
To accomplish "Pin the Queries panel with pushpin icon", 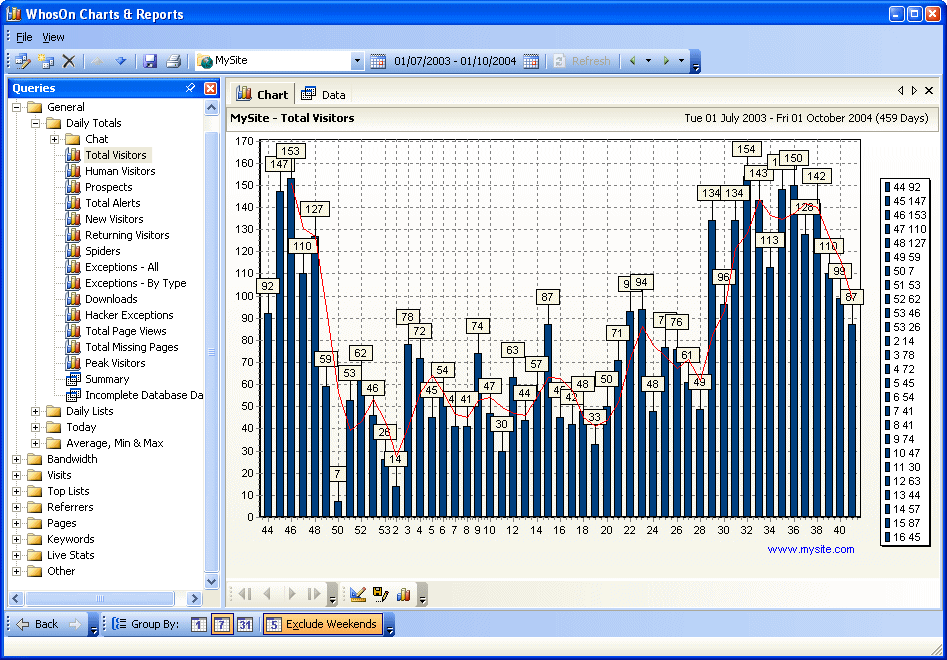I will (191, 88).
